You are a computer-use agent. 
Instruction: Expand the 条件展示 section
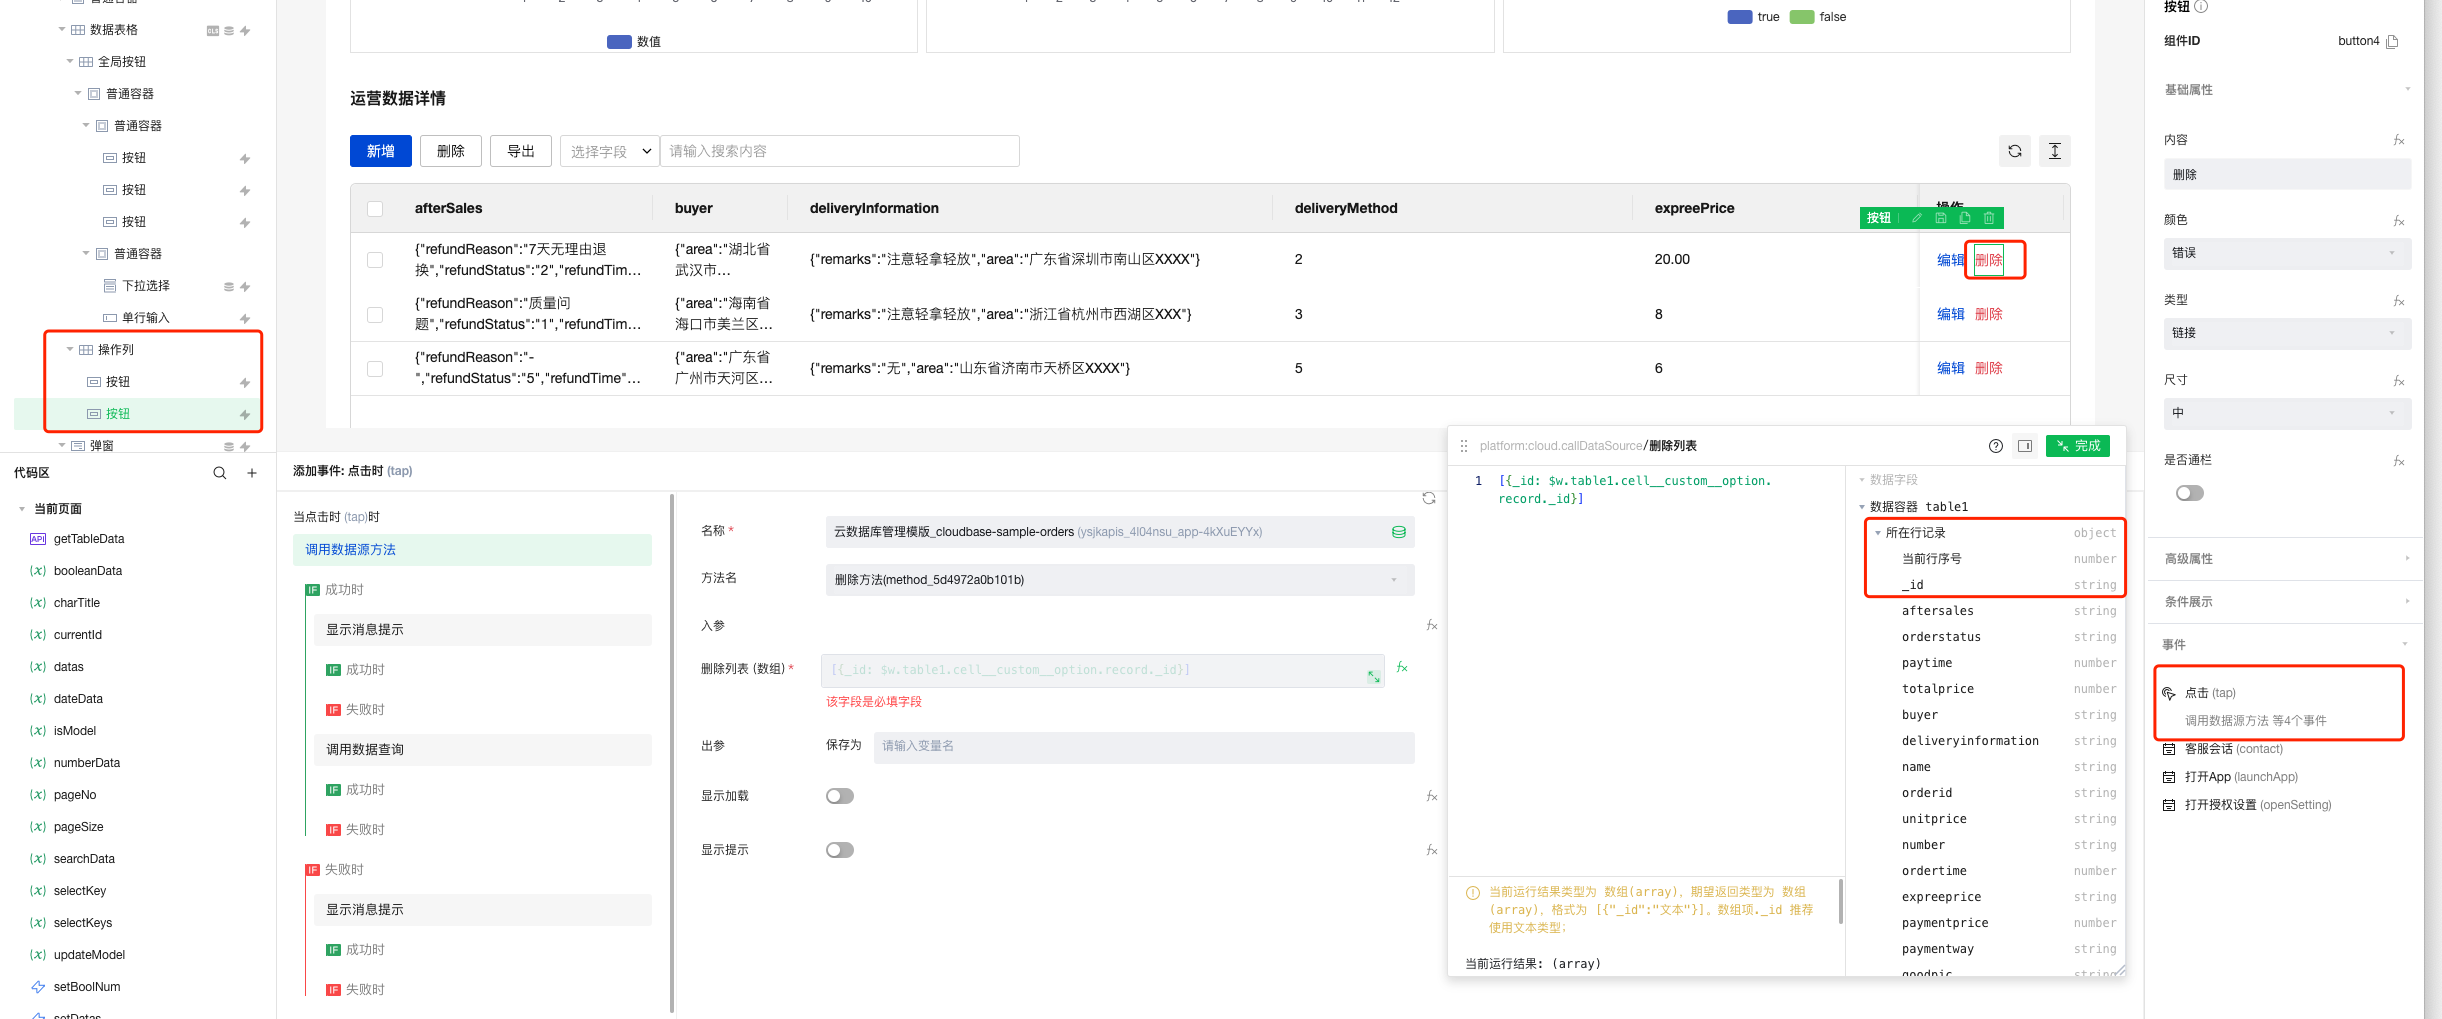2287,601
